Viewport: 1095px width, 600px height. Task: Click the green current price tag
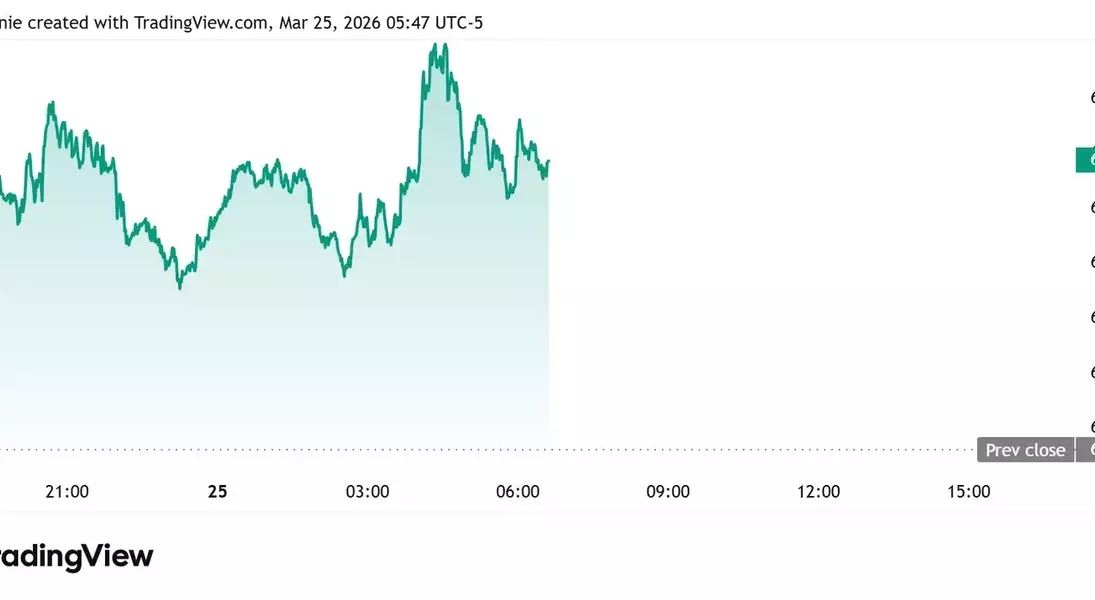click(x=1086, y=160)
